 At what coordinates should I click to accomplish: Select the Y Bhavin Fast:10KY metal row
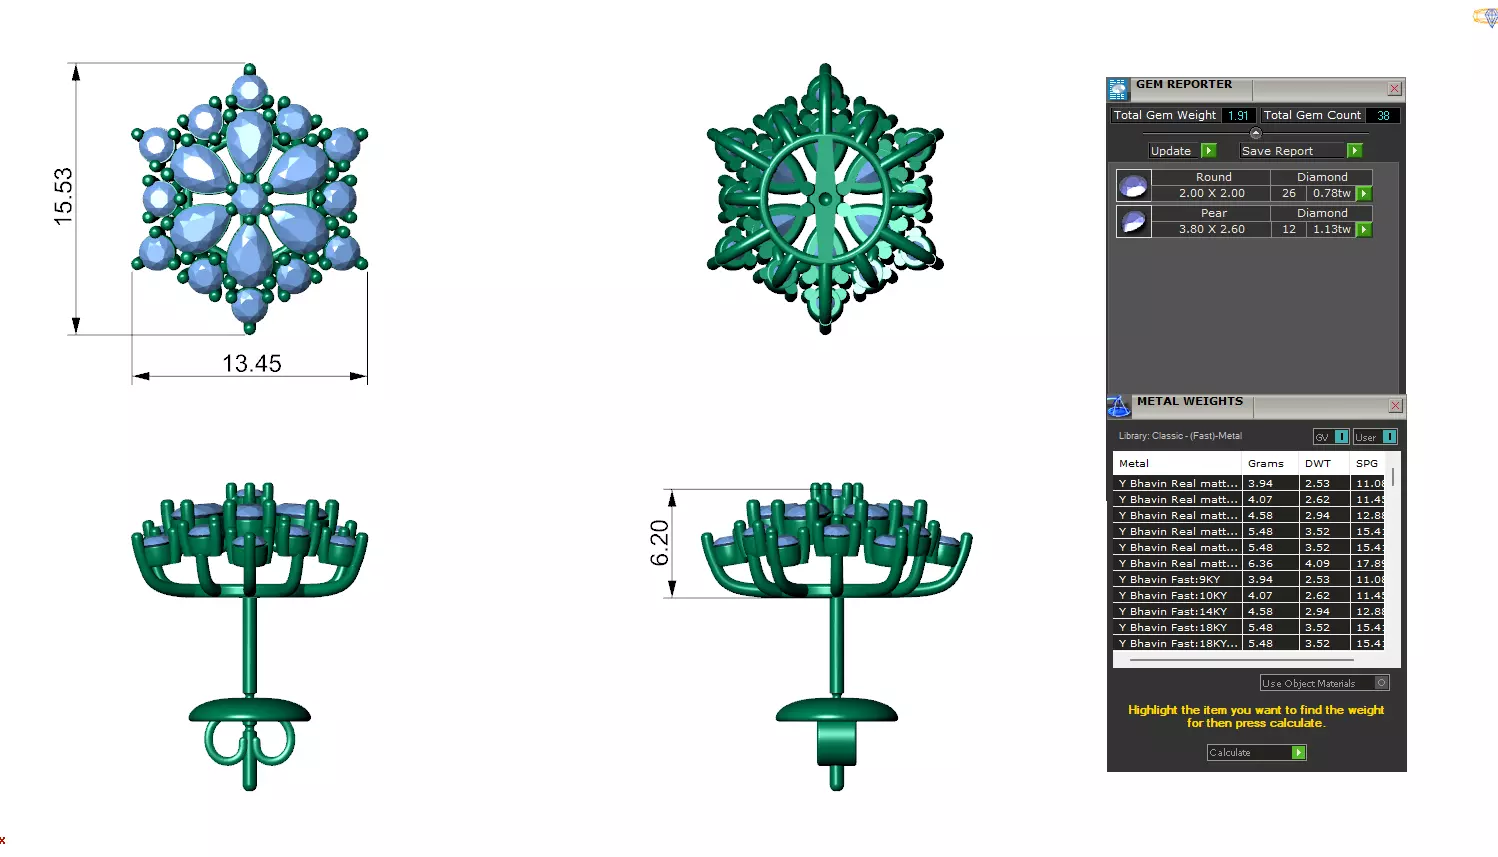coord(1250,596)
